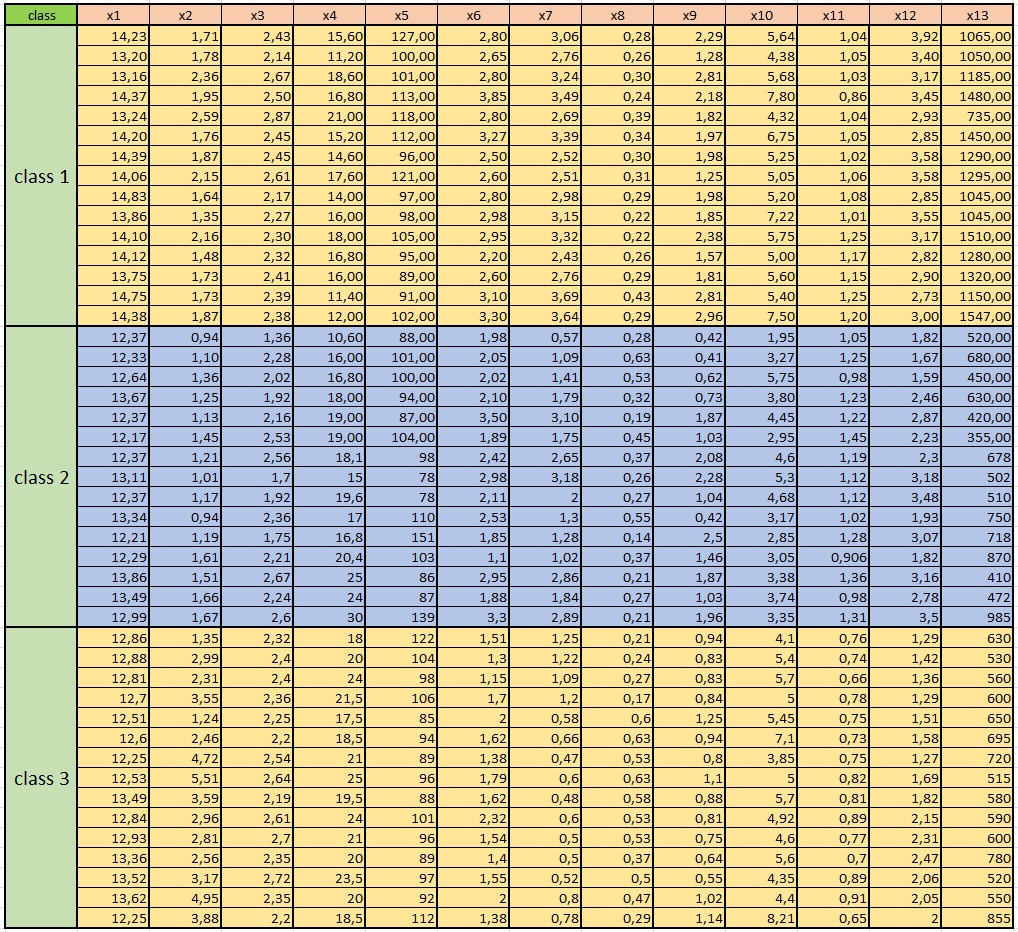Select the merged 'class 2' cell
Screen dimensions: 1018x932
click(x=41, y=477)
